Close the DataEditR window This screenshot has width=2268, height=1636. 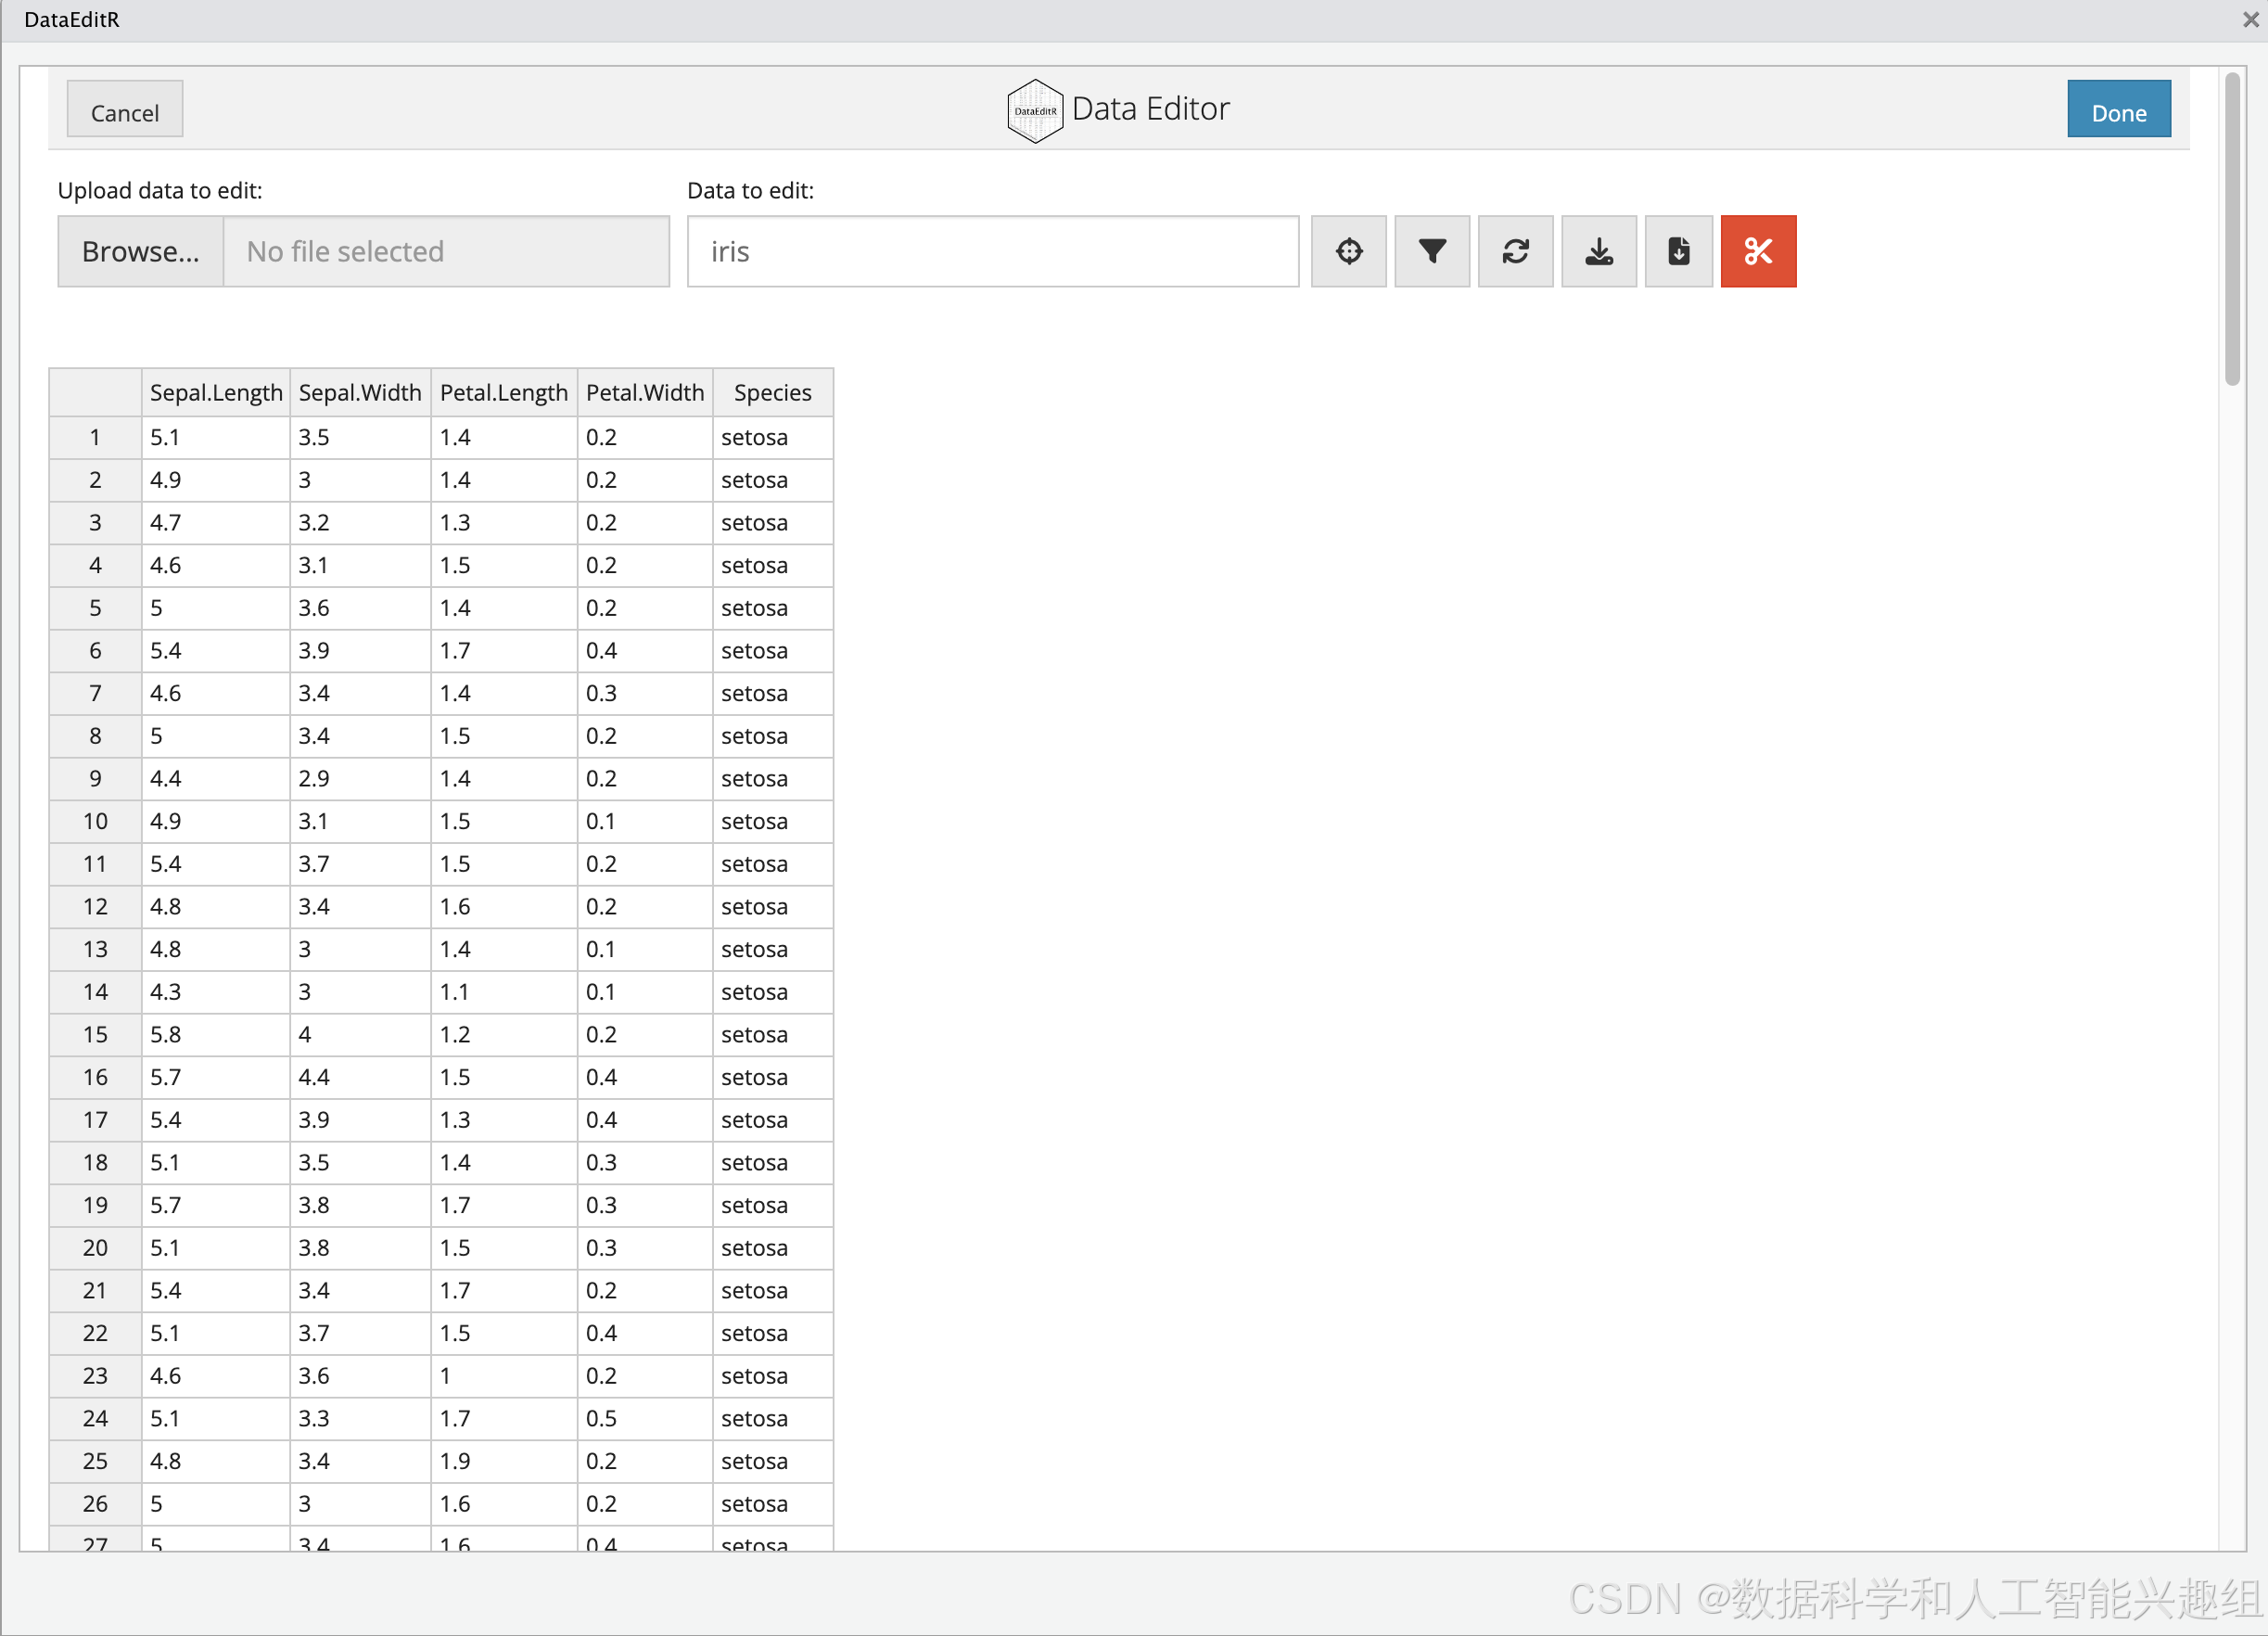(2250, 19)
